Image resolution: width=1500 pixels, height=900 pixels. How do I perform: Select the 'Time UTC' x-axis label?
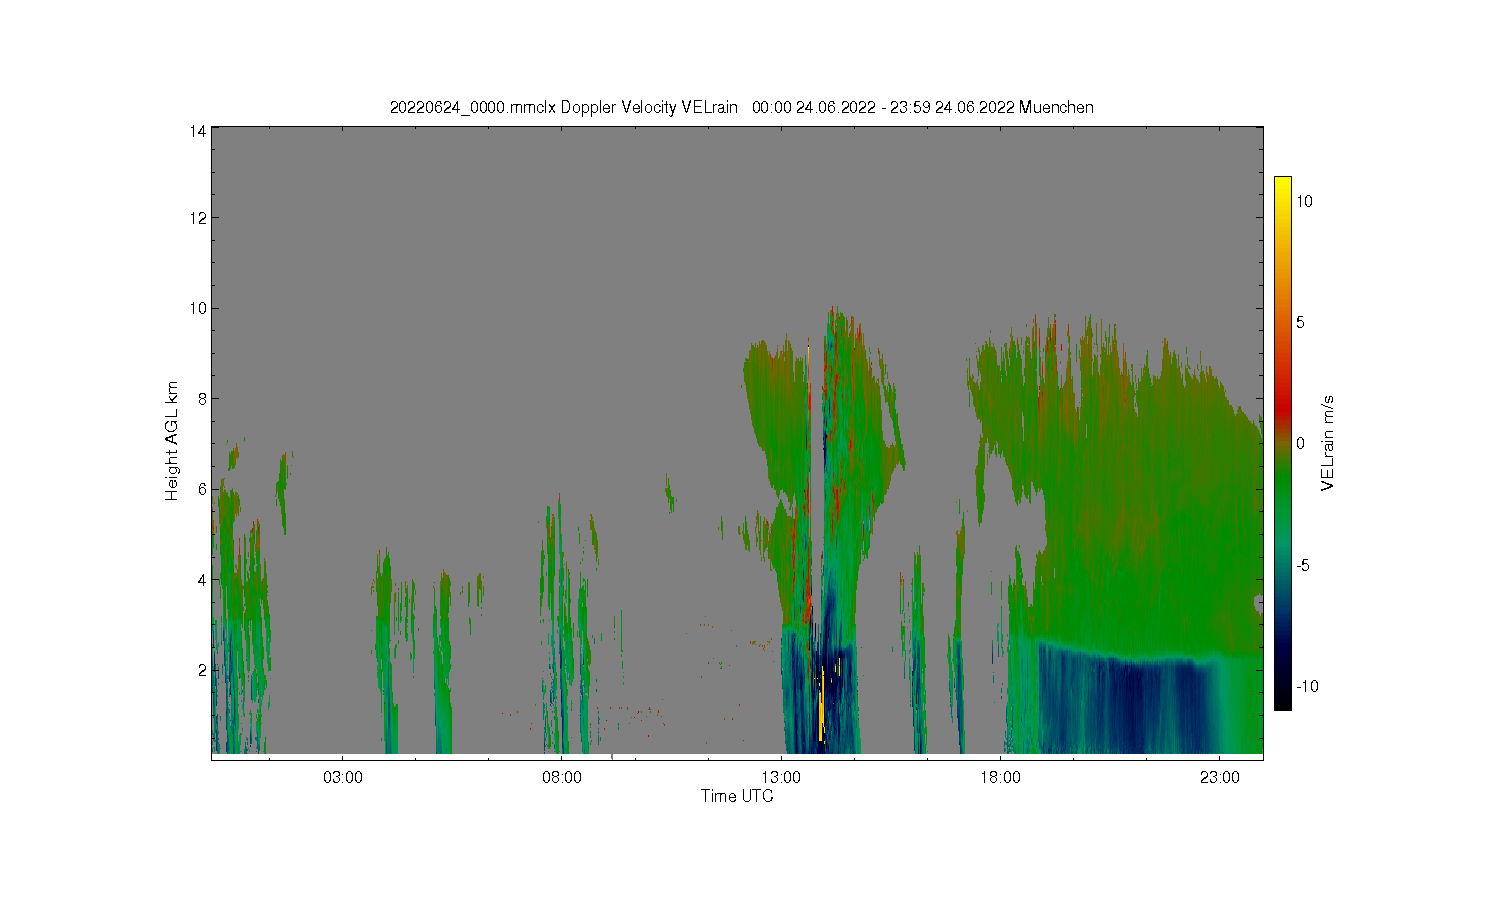[736, 796]
